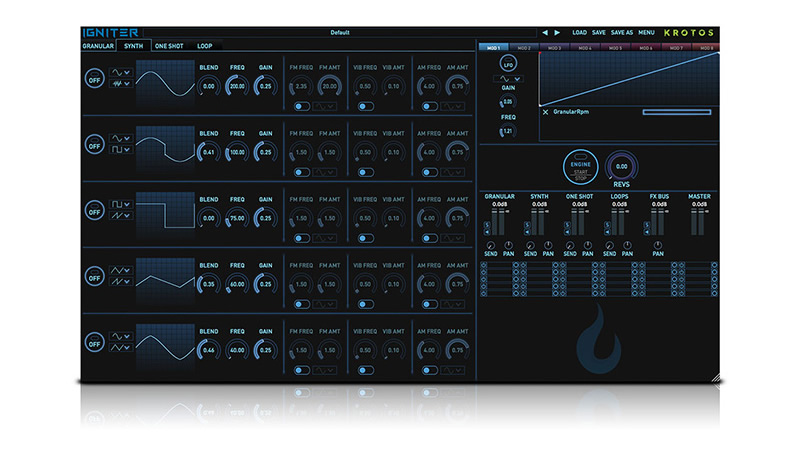Image resolution: width=800 pixels, height=462 pixels.
Task: Mute the FX Bus channel
Action: [x=646, y=232]
